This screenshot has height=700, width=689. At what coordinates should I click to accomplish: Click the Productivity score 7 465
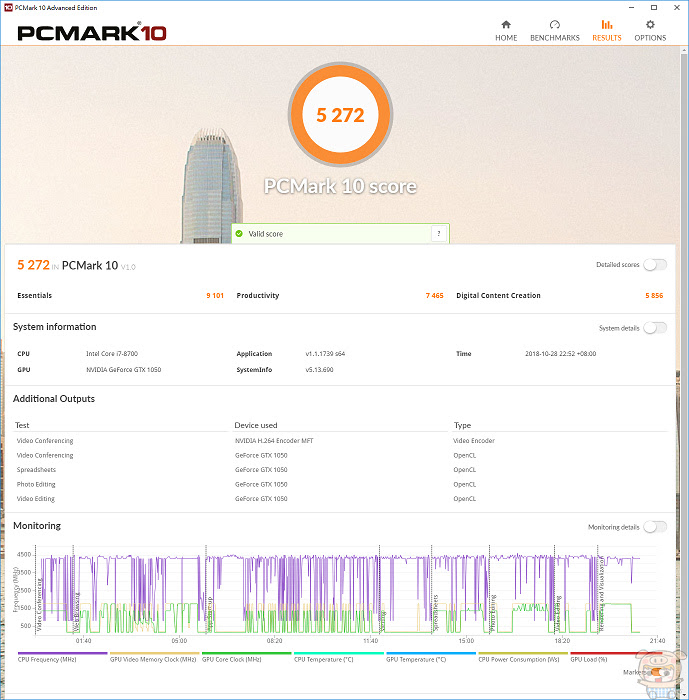pyautogui.click(x=434, y=296)
